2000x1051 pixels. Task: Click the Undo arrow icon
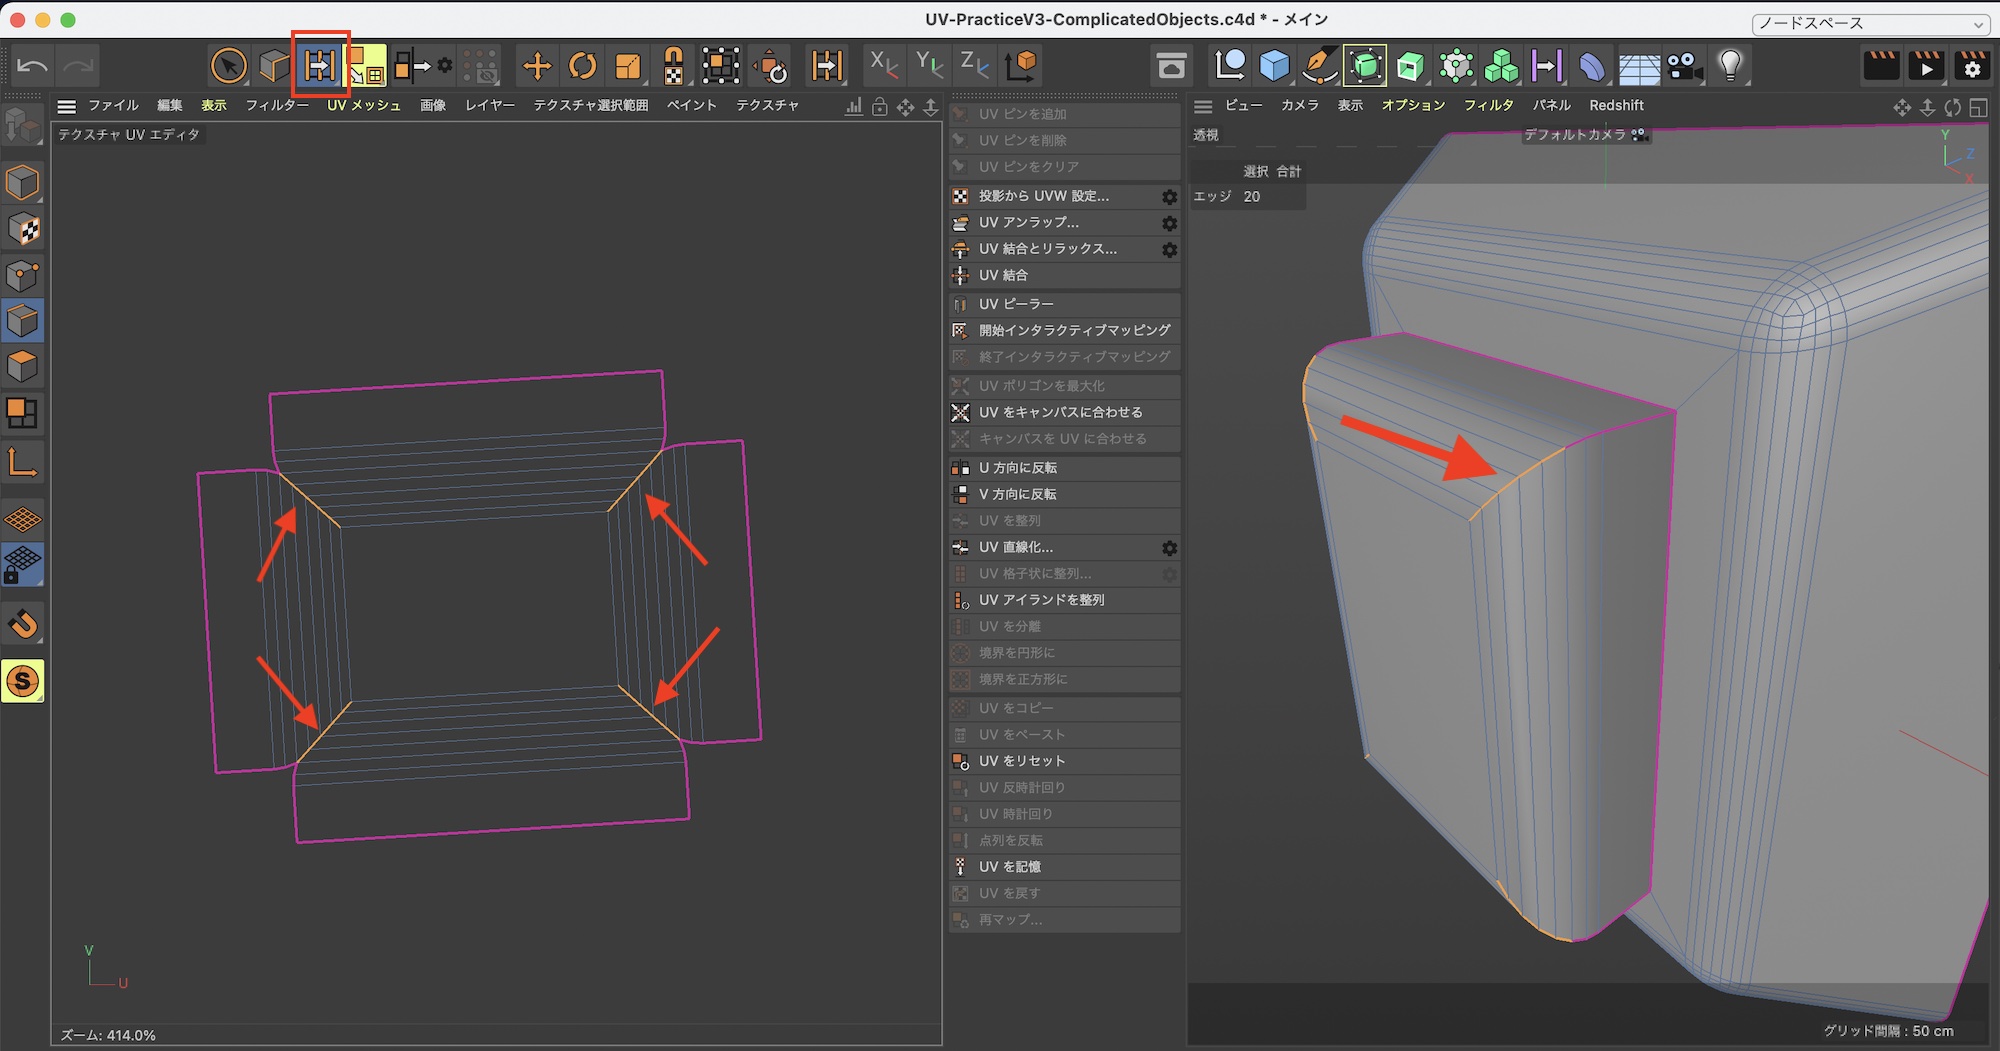[x=32, y=66]
